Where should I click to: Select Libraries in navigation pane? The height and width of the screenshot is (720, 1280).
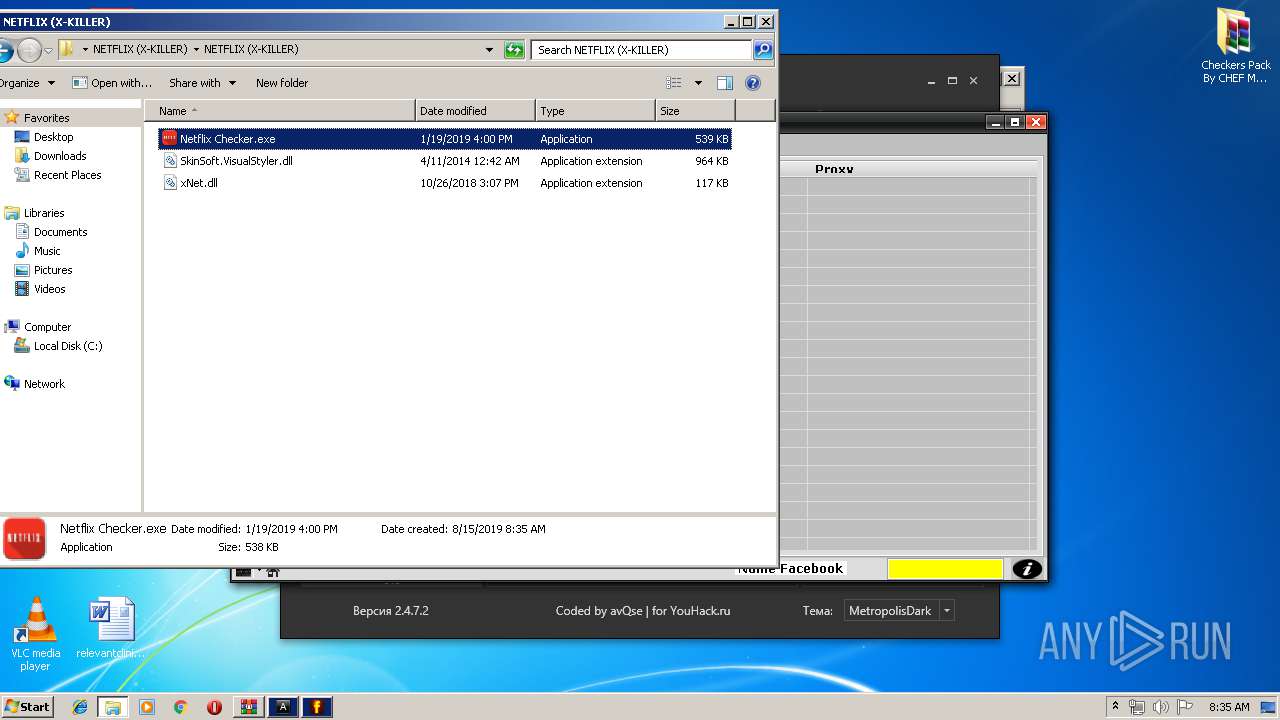click(44, 213)
